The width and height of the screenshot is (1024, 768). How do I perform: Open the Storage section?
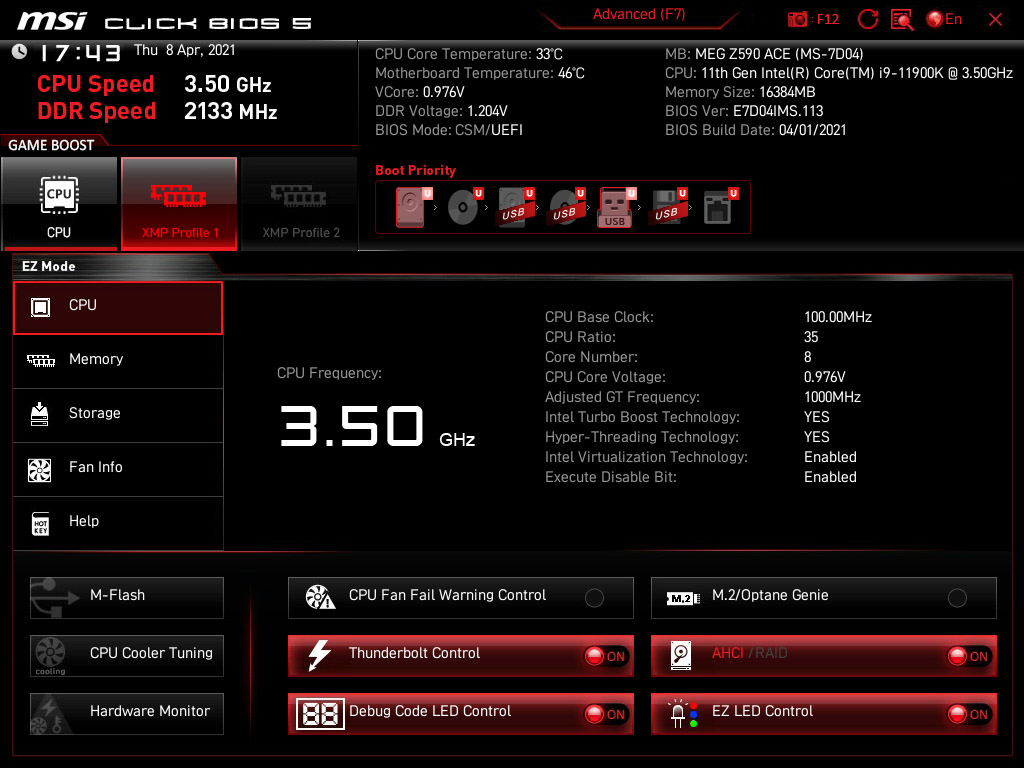pyautogui.click(x=118, y=415)
